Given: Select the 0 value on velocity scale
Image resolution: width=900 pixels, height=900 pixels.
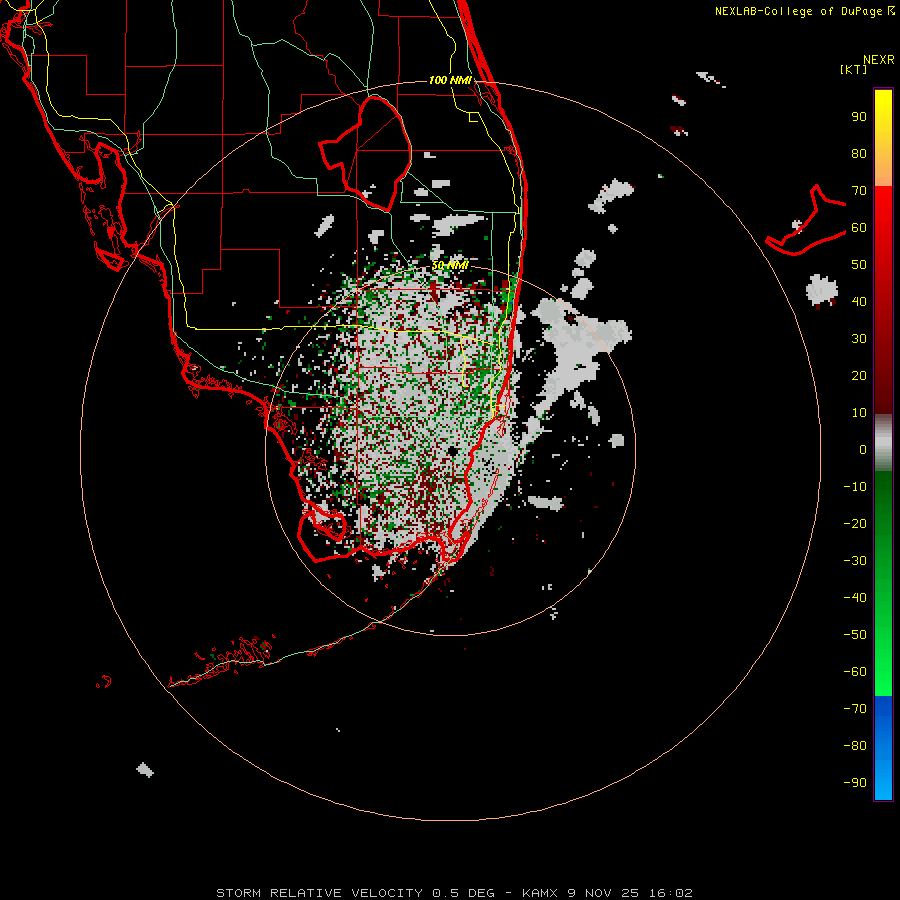Looking at the screenshot, I should [863, 450].
